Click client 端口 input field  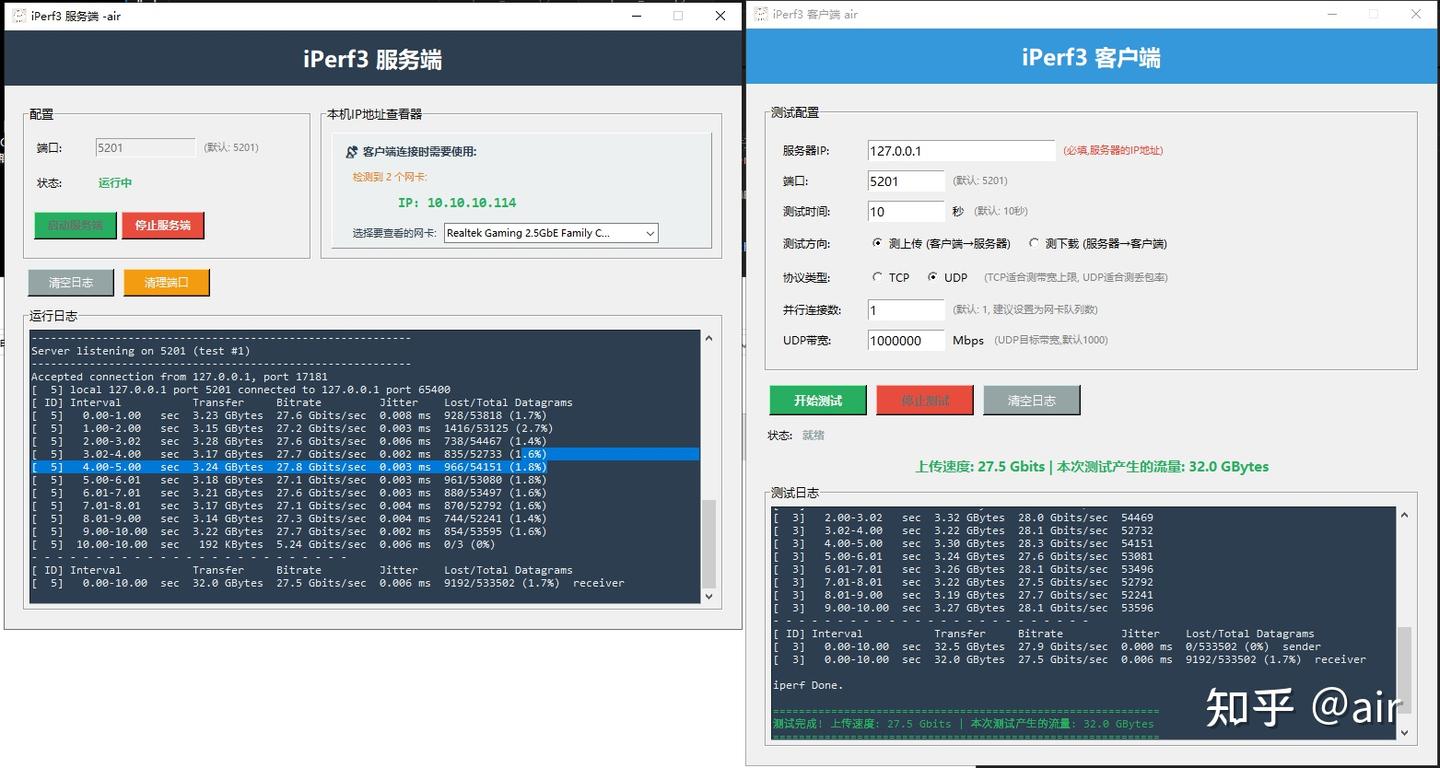tap(906, 181)
